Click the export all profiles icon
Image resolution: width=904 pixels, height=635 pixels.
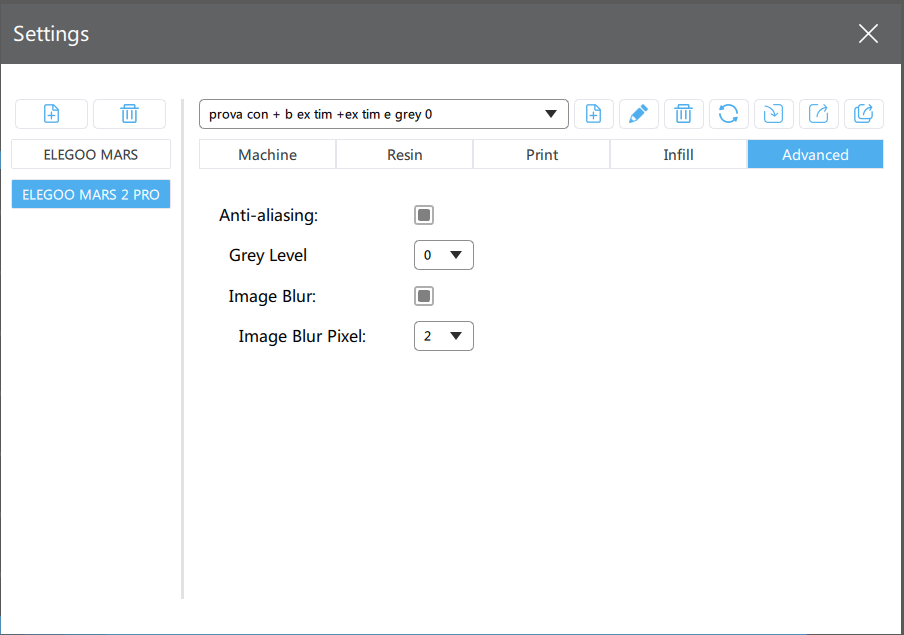point(863,114)
